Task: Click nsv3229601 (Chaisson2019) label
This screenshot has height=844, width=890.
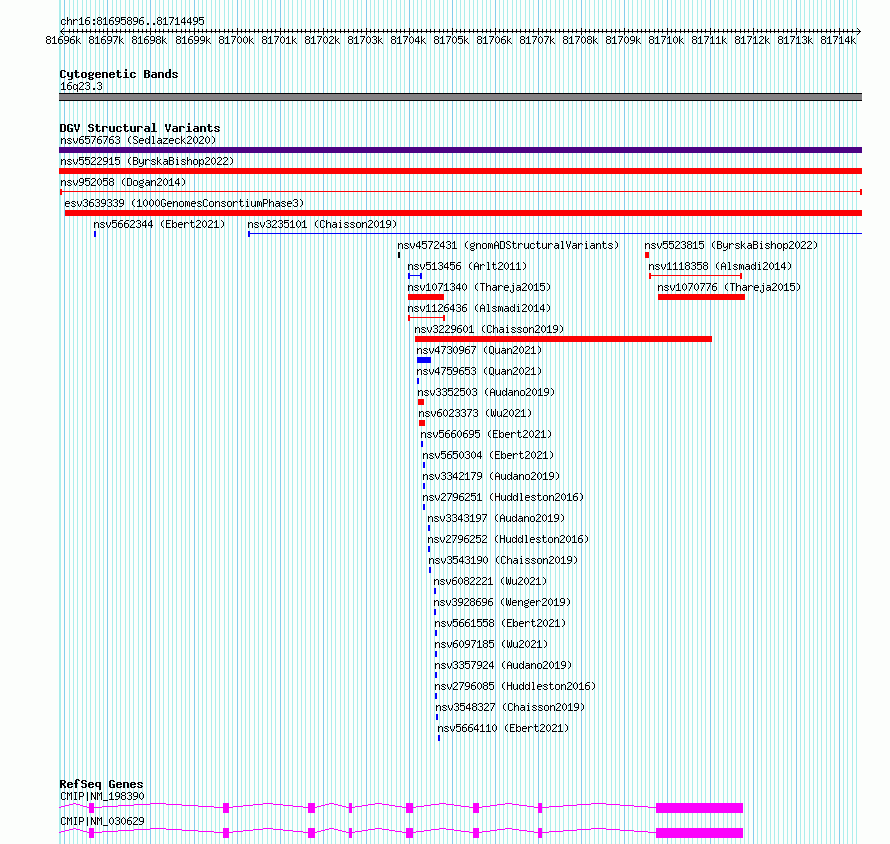Action: 489,329
